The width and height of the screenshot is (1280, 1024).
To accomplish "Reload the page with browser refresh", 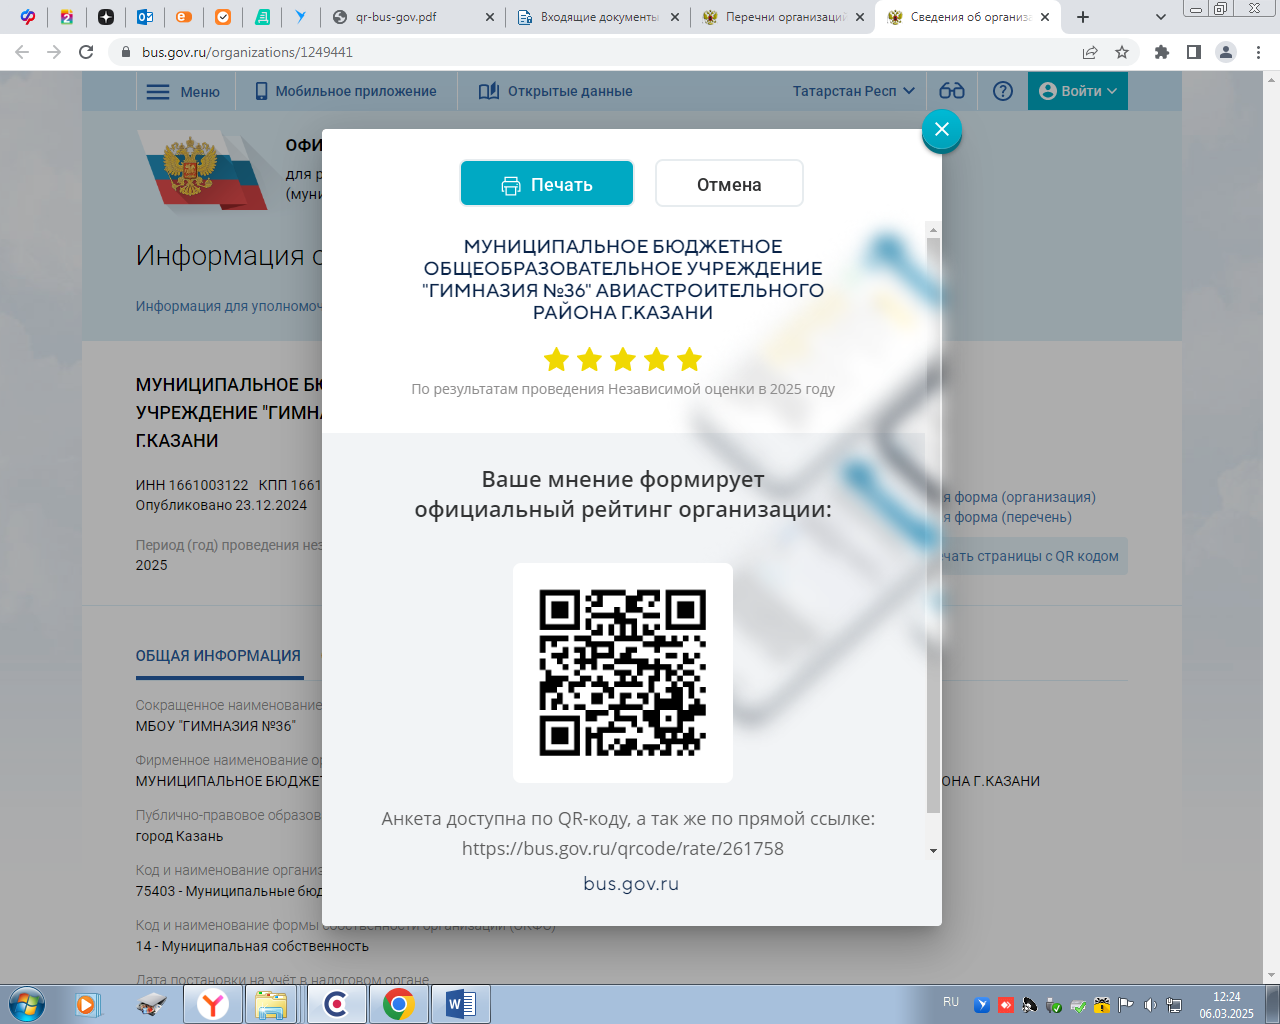I will point(86,52).
